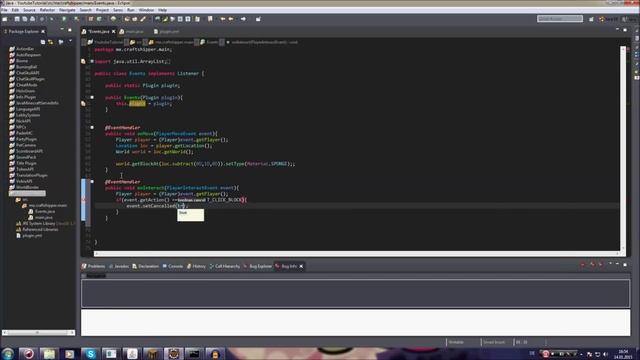Toggle Link with Editor in Package Explorer
Viewport: 640px width, 360px height.
click(x=51, y=42)
